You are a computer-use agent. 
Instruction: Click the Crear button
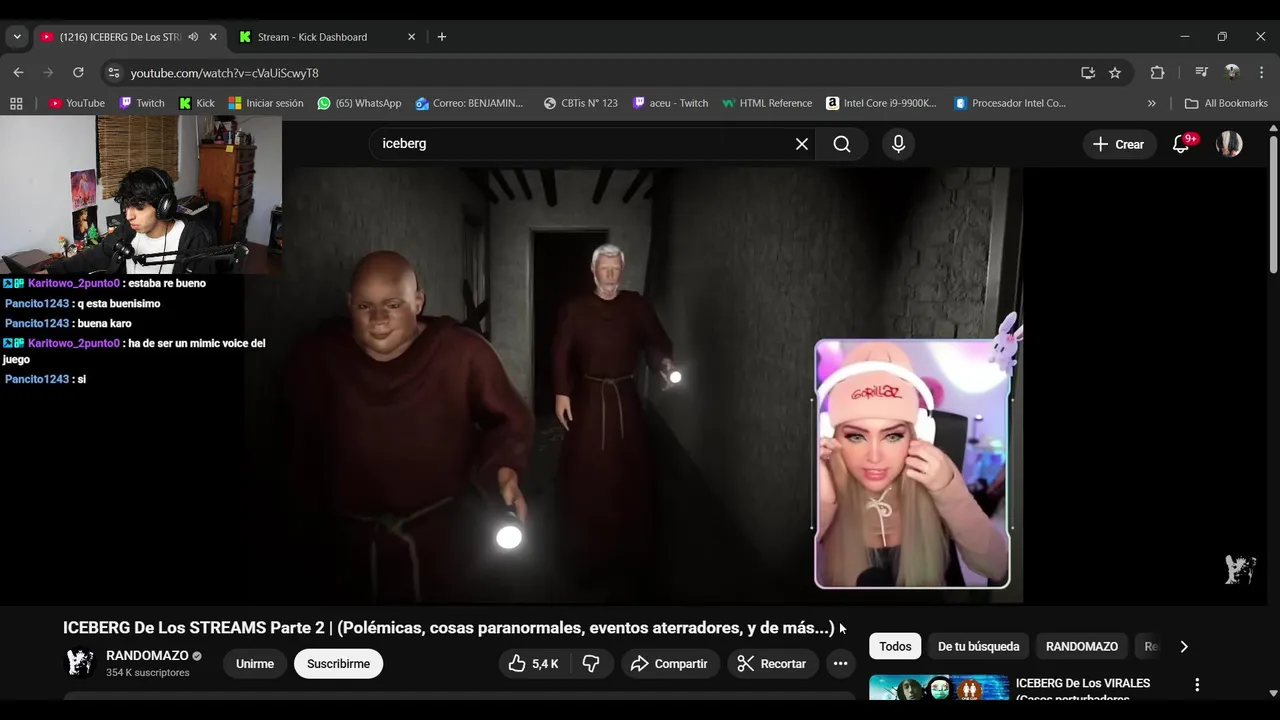[x=1119, y=144]
